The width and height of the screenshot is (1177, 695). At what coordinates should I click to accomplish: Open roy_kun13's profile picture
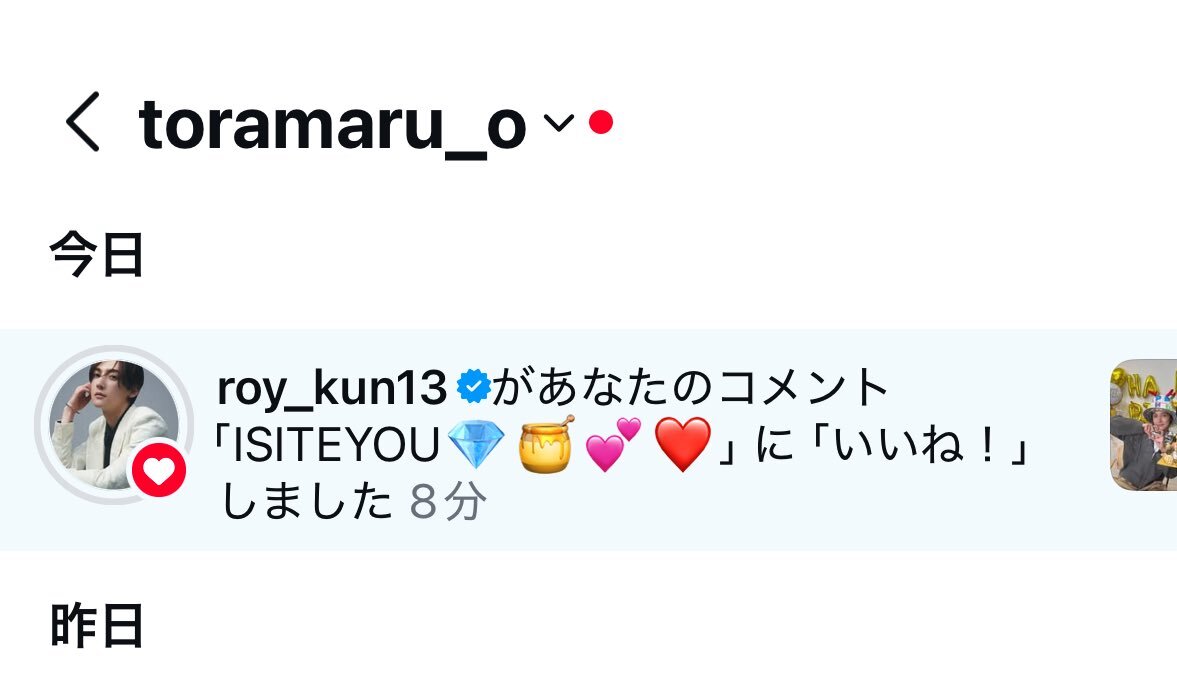click(114, 425)
